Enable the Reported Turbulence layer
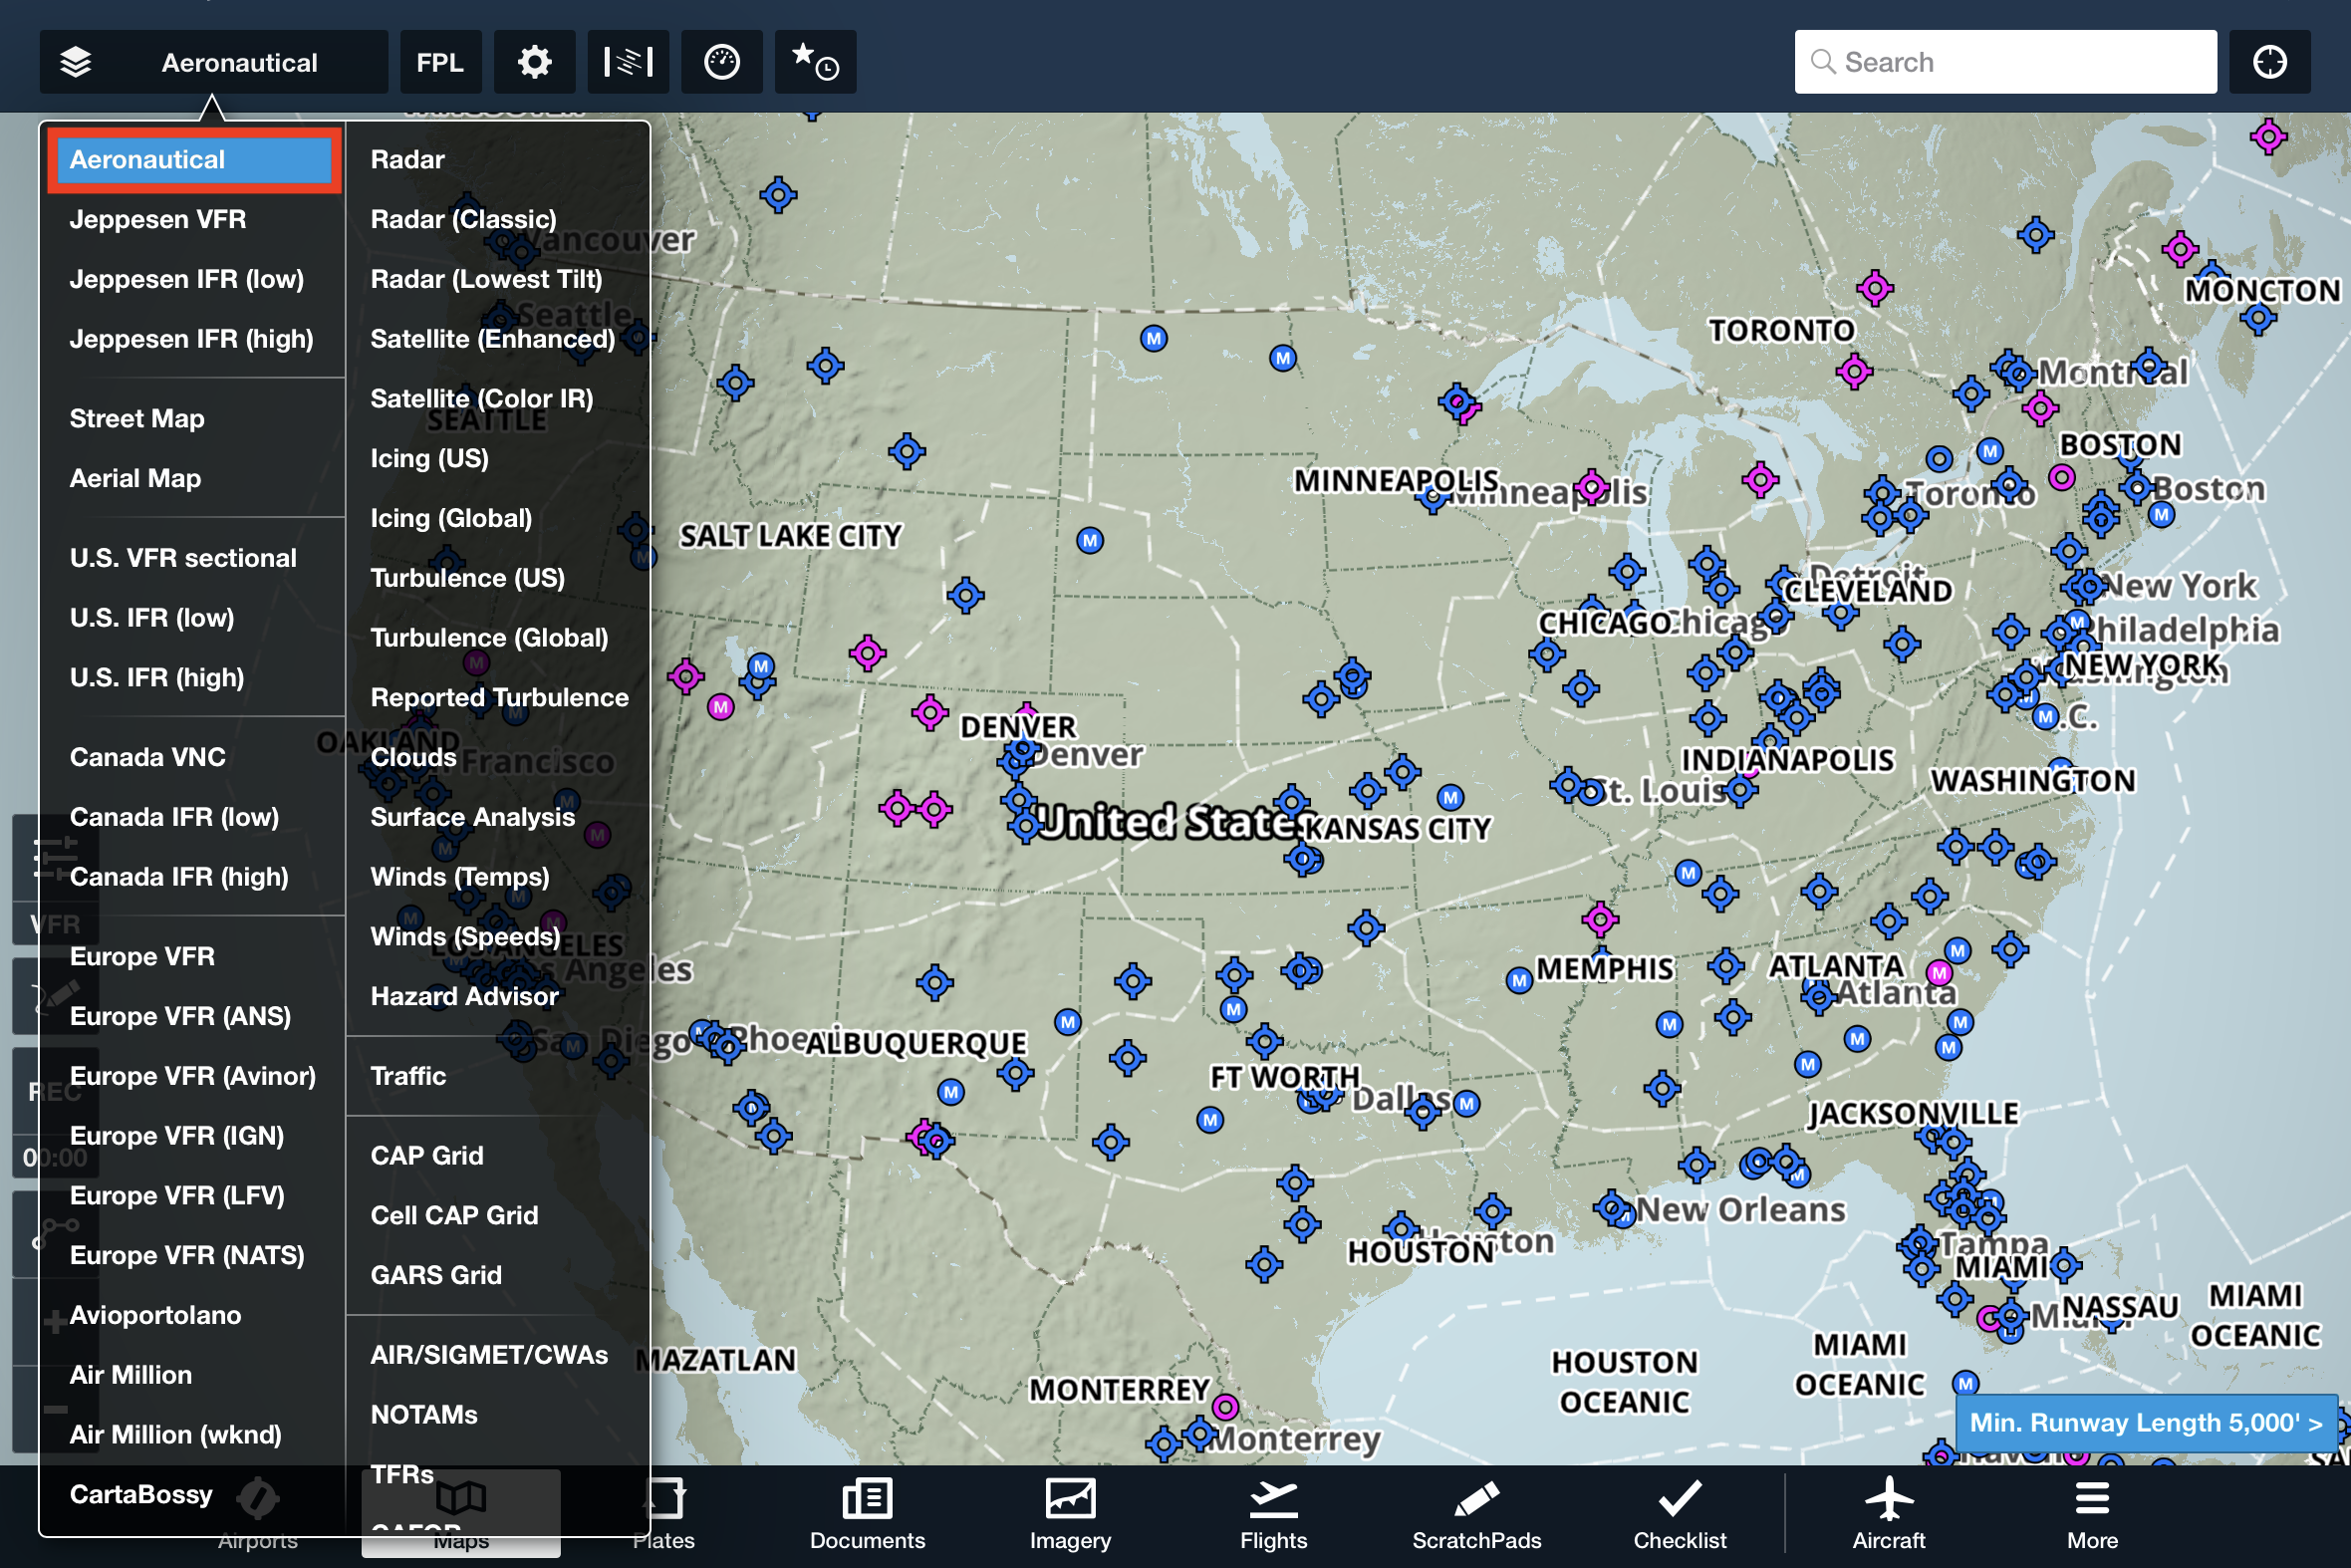The image size is (2351, 1568). [x=498, y=697]
